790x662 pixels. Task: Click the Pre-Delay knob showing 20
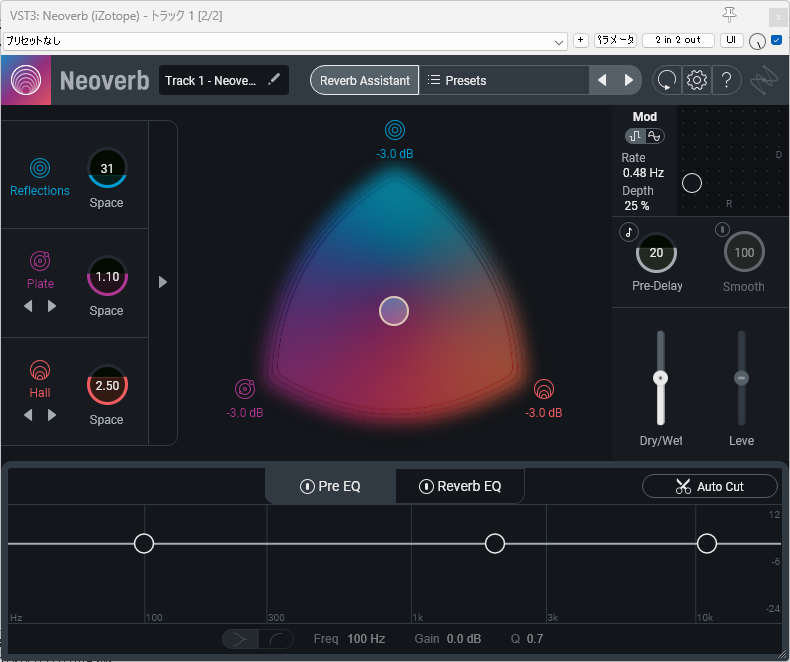pos(656,253)
